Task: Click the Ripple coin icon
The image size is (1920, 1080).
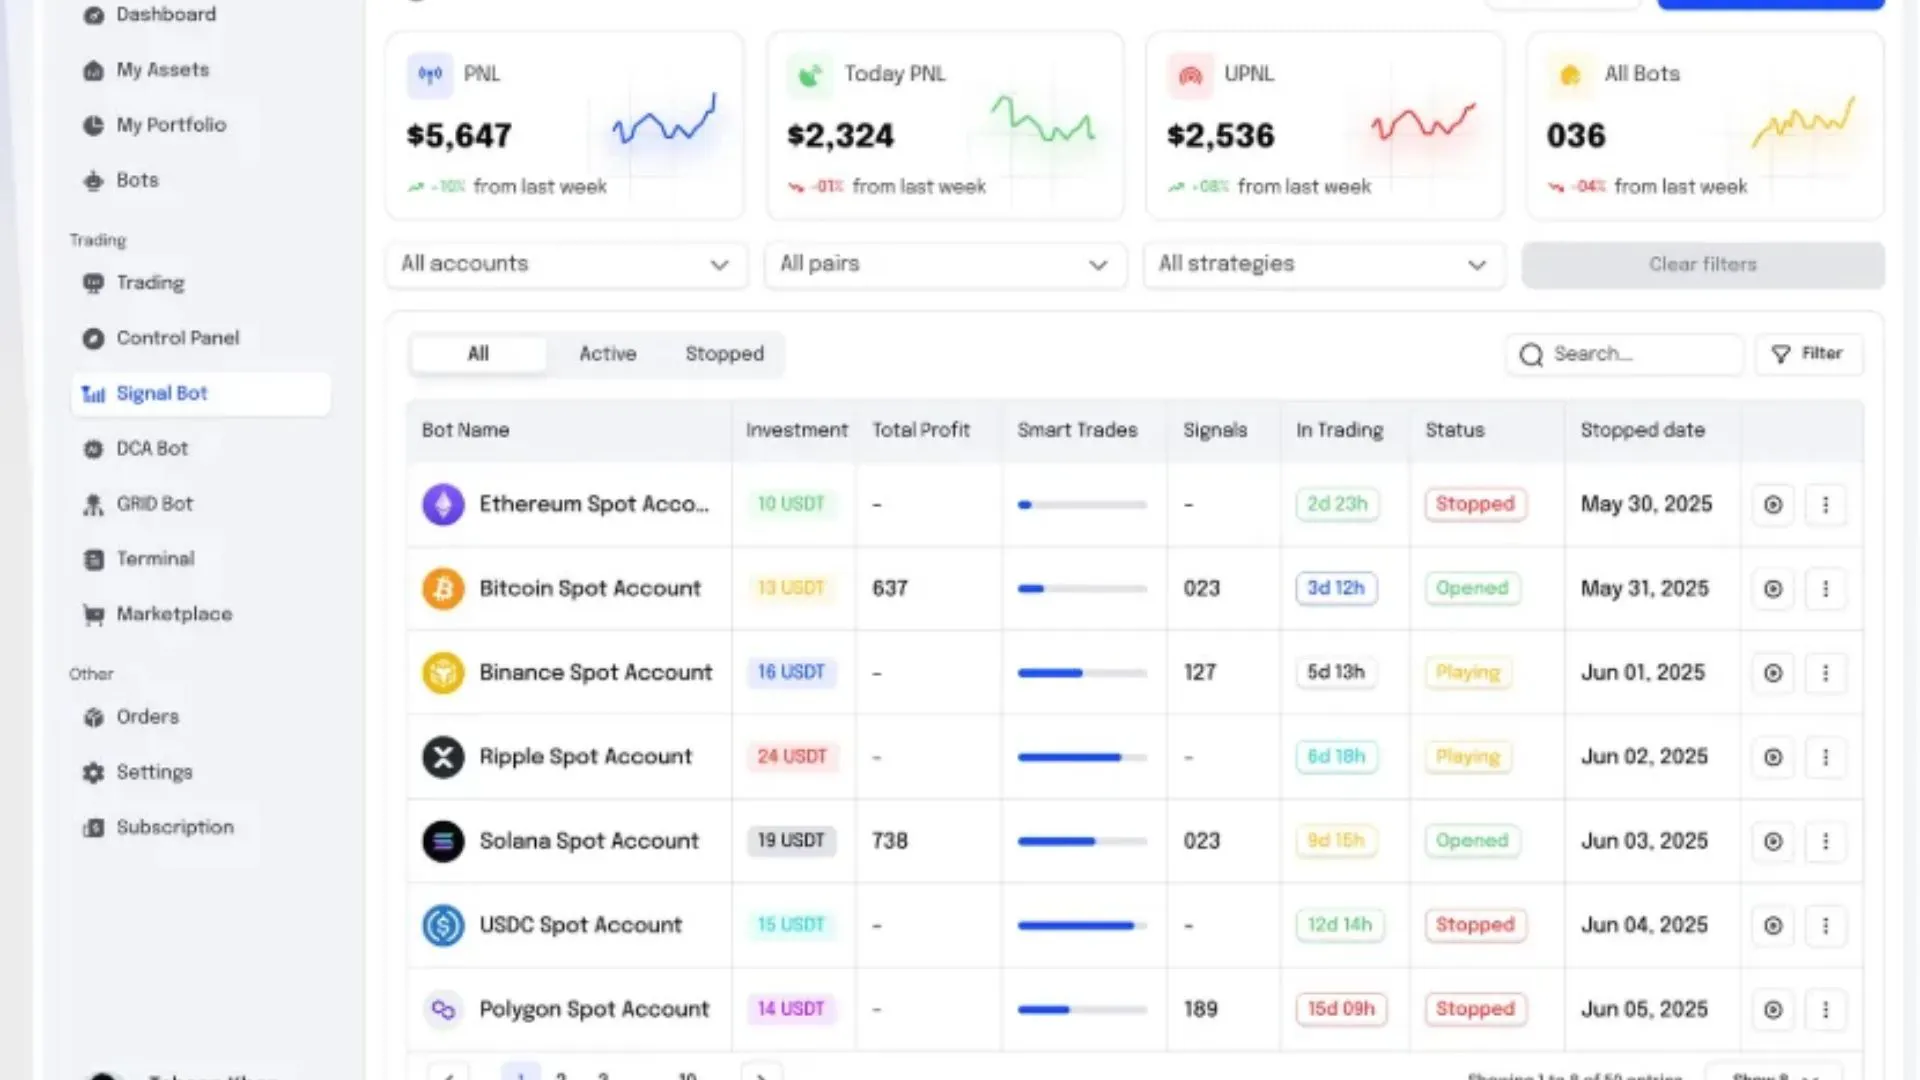Action: point(443,757)
